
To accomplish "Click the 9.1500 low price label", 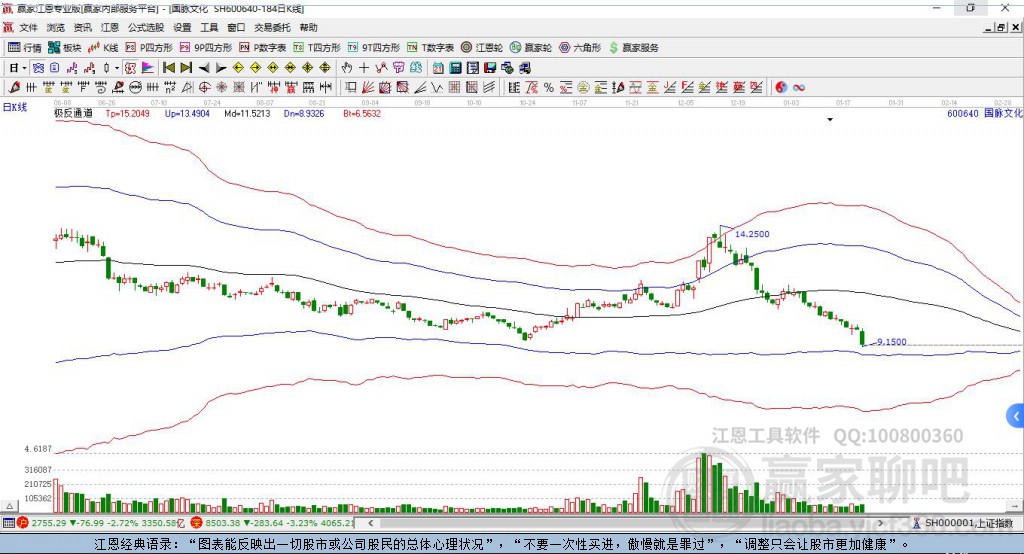I will pyautogui.click(x=891, y=342).
